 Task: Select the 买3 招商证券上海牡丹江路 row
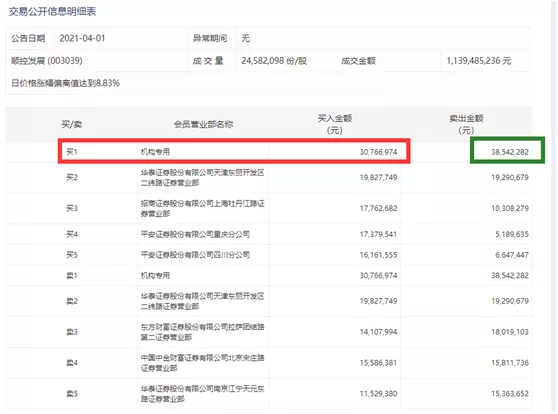tap(269, 208)
